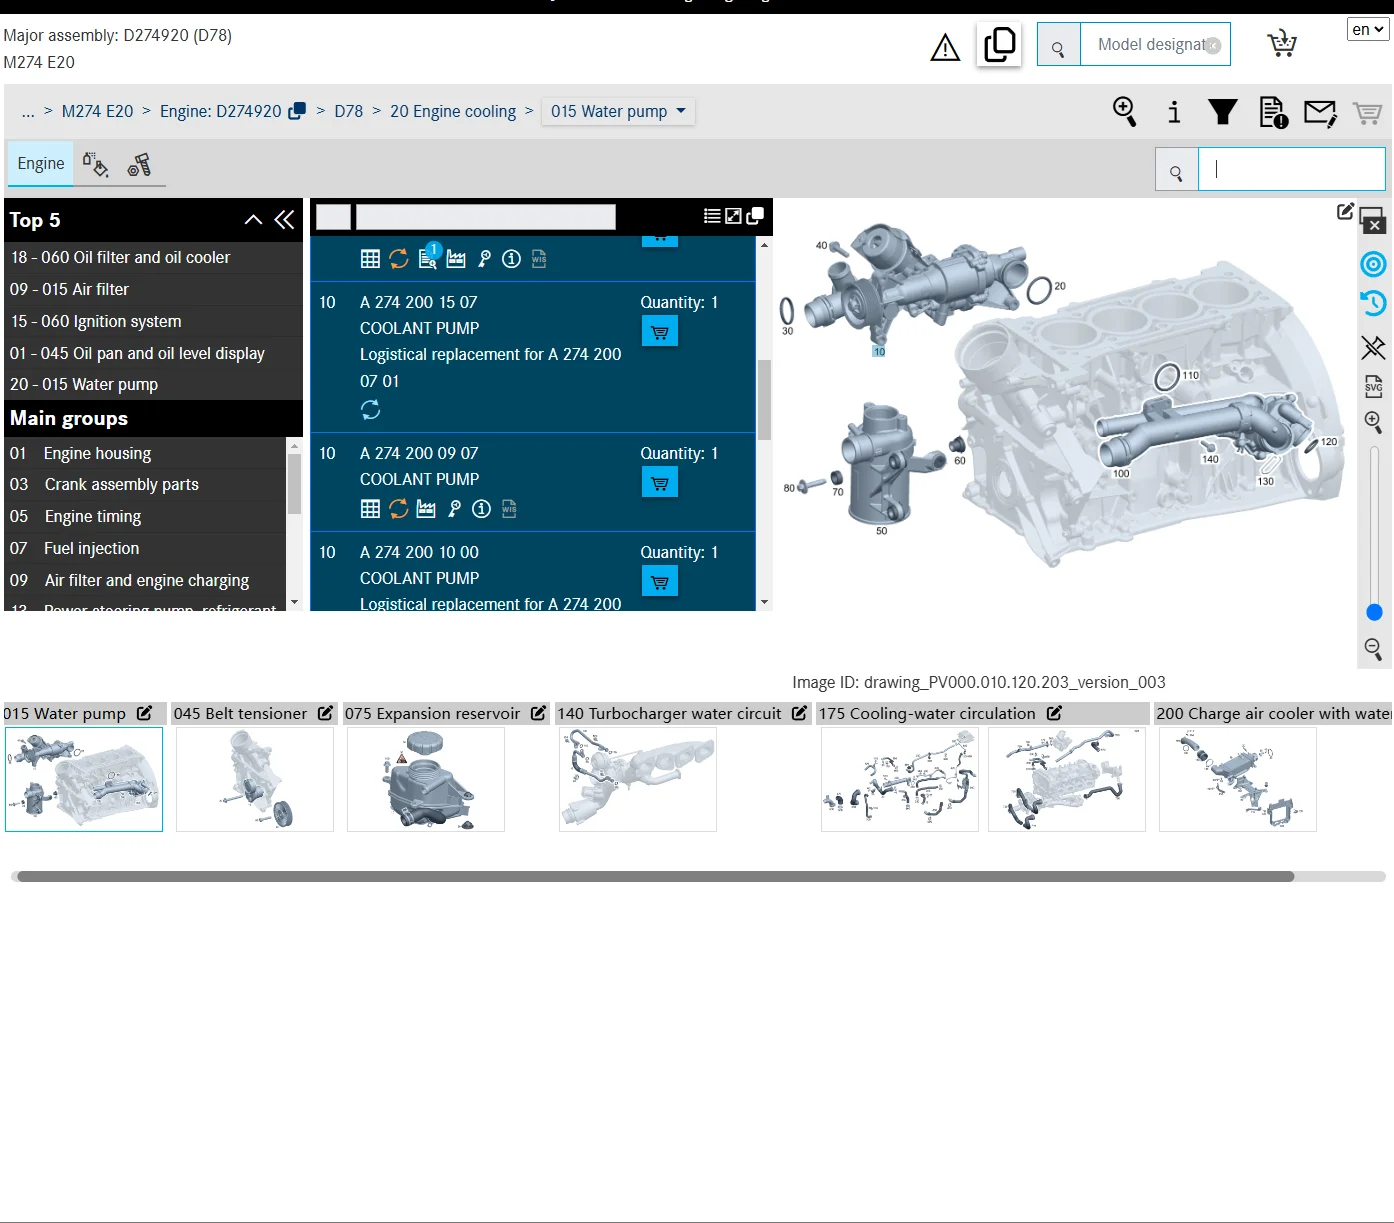1394x1223 pixels.
Task: Add A 274 200 09 07 to cart
Action: point(659,483)
